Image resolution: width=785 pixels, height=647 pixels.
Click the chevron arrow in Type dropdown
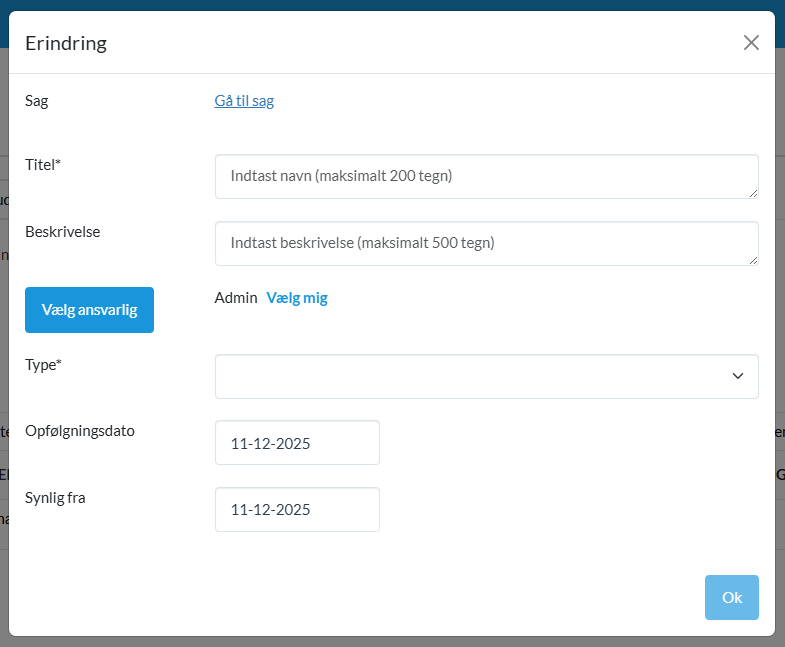pos(738,376)
